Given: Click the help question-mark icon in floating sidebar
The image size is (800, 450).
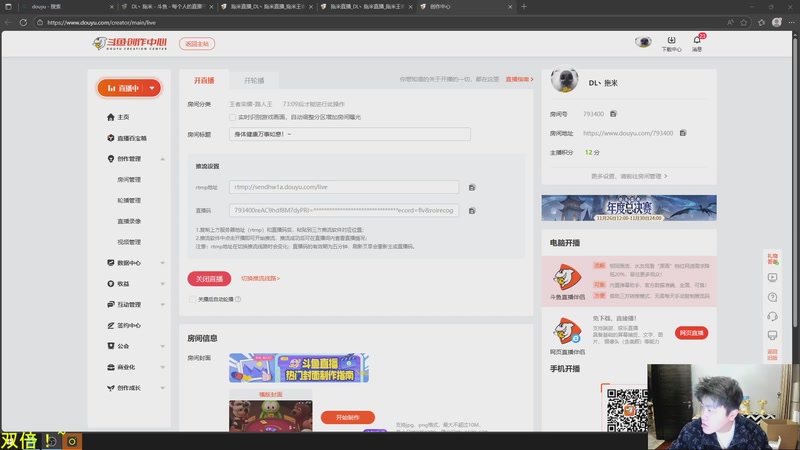Looking at the screenshot, I should tap(772, 297).
